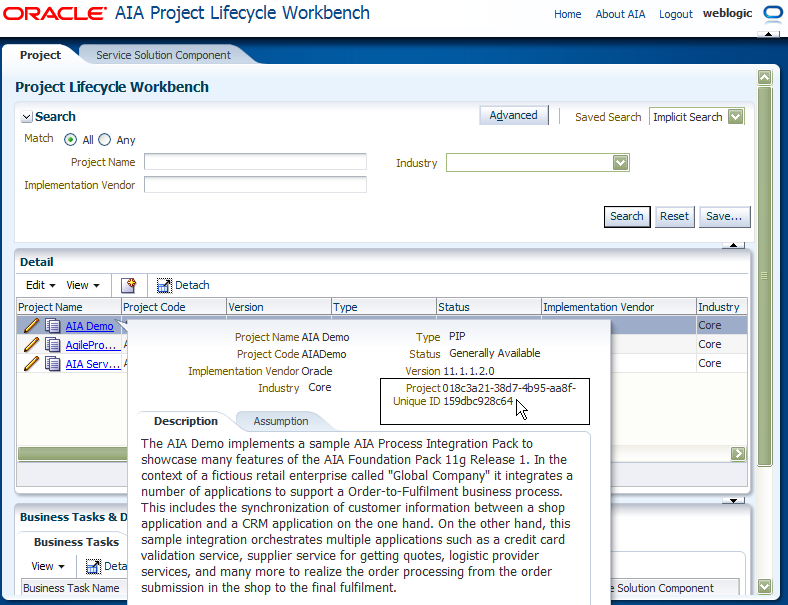Open the AgilePro project link
Viewport: 788px width, 605px height.
91,345
